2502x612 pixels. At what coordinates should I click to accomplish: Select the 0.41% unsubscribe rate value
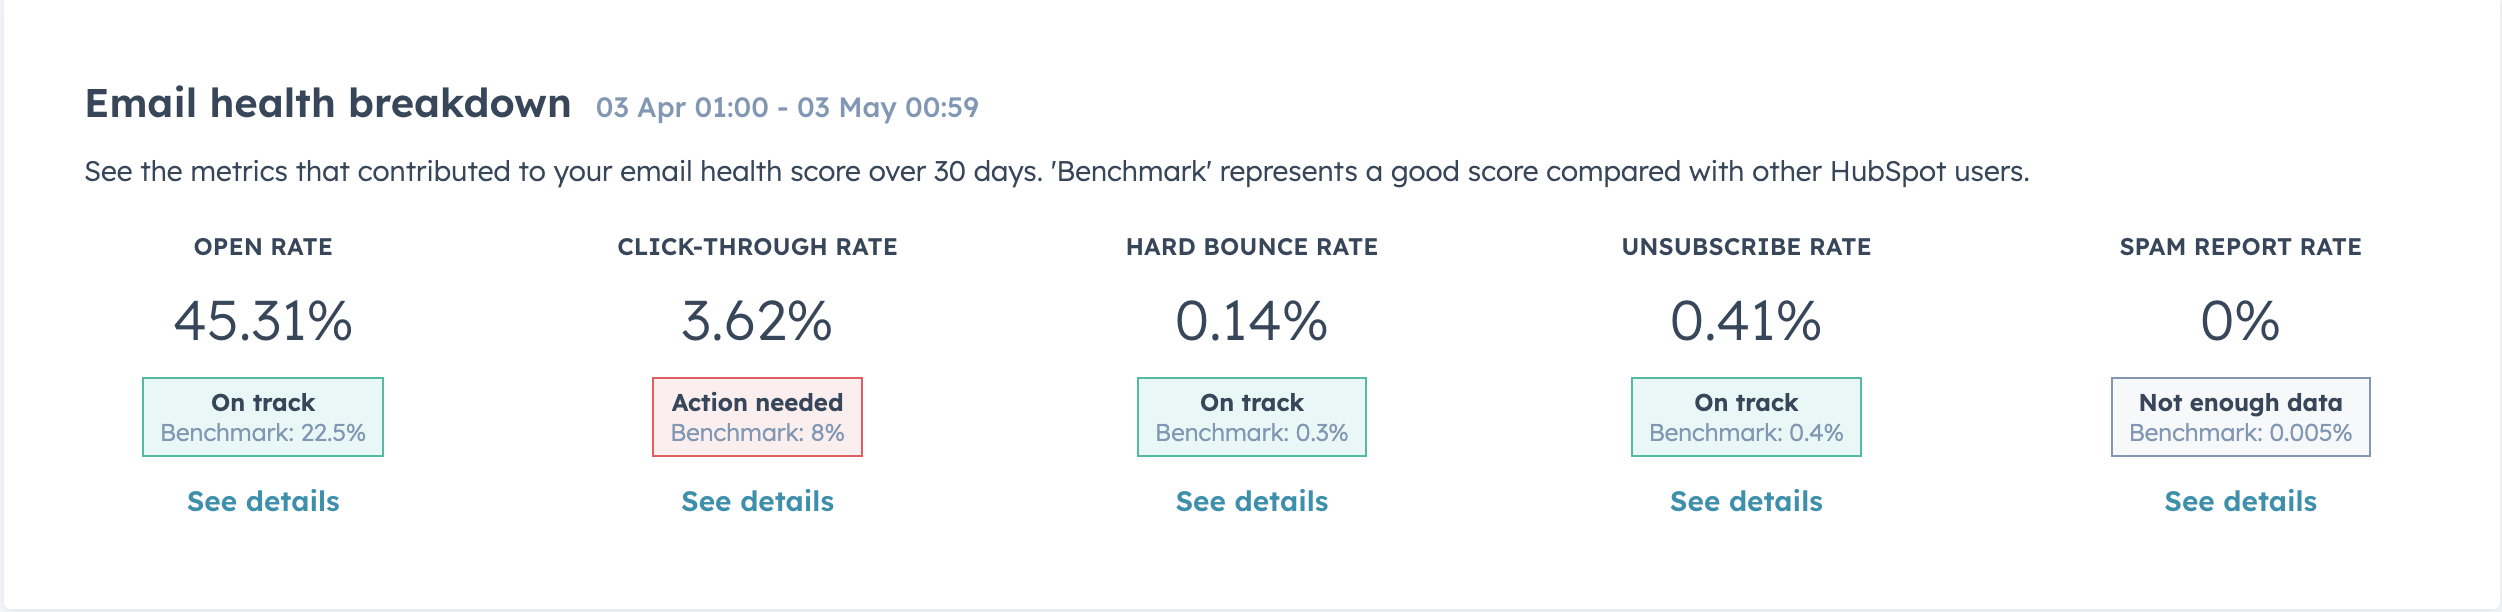[x=1746, y=321]
